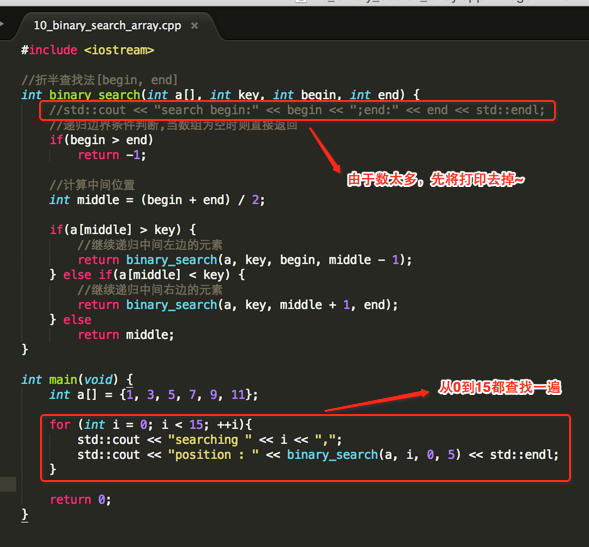Close the 10_binary_search_array.cpp tab
The image size is (589, 547).
pos(194,26)
